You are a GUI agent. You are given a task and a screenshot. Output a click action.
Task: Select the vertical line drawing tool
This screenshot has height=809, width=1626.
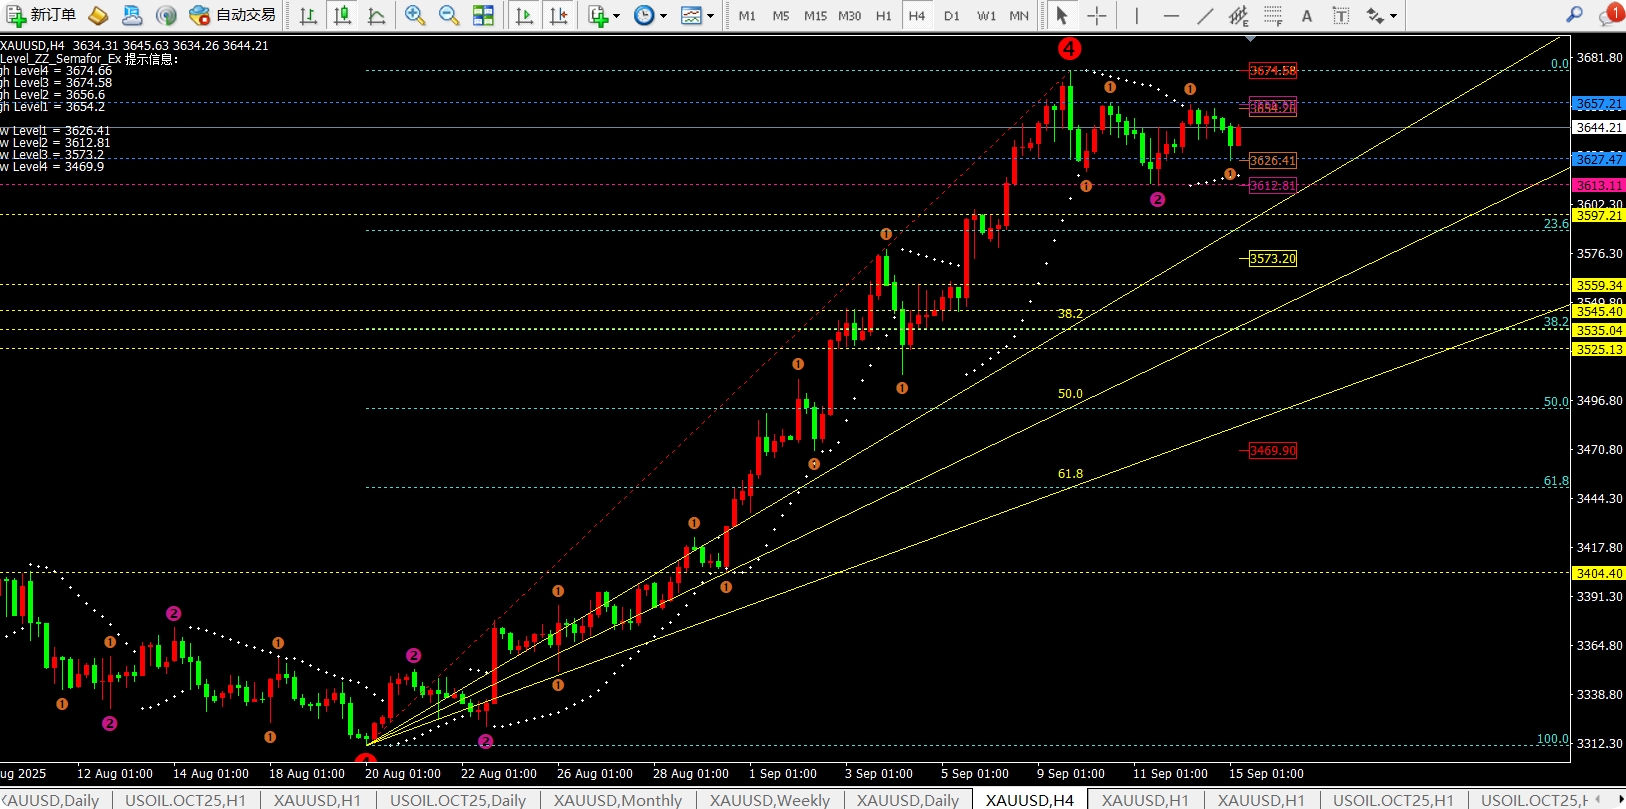pyautogui.click(x=1137, y=15)
